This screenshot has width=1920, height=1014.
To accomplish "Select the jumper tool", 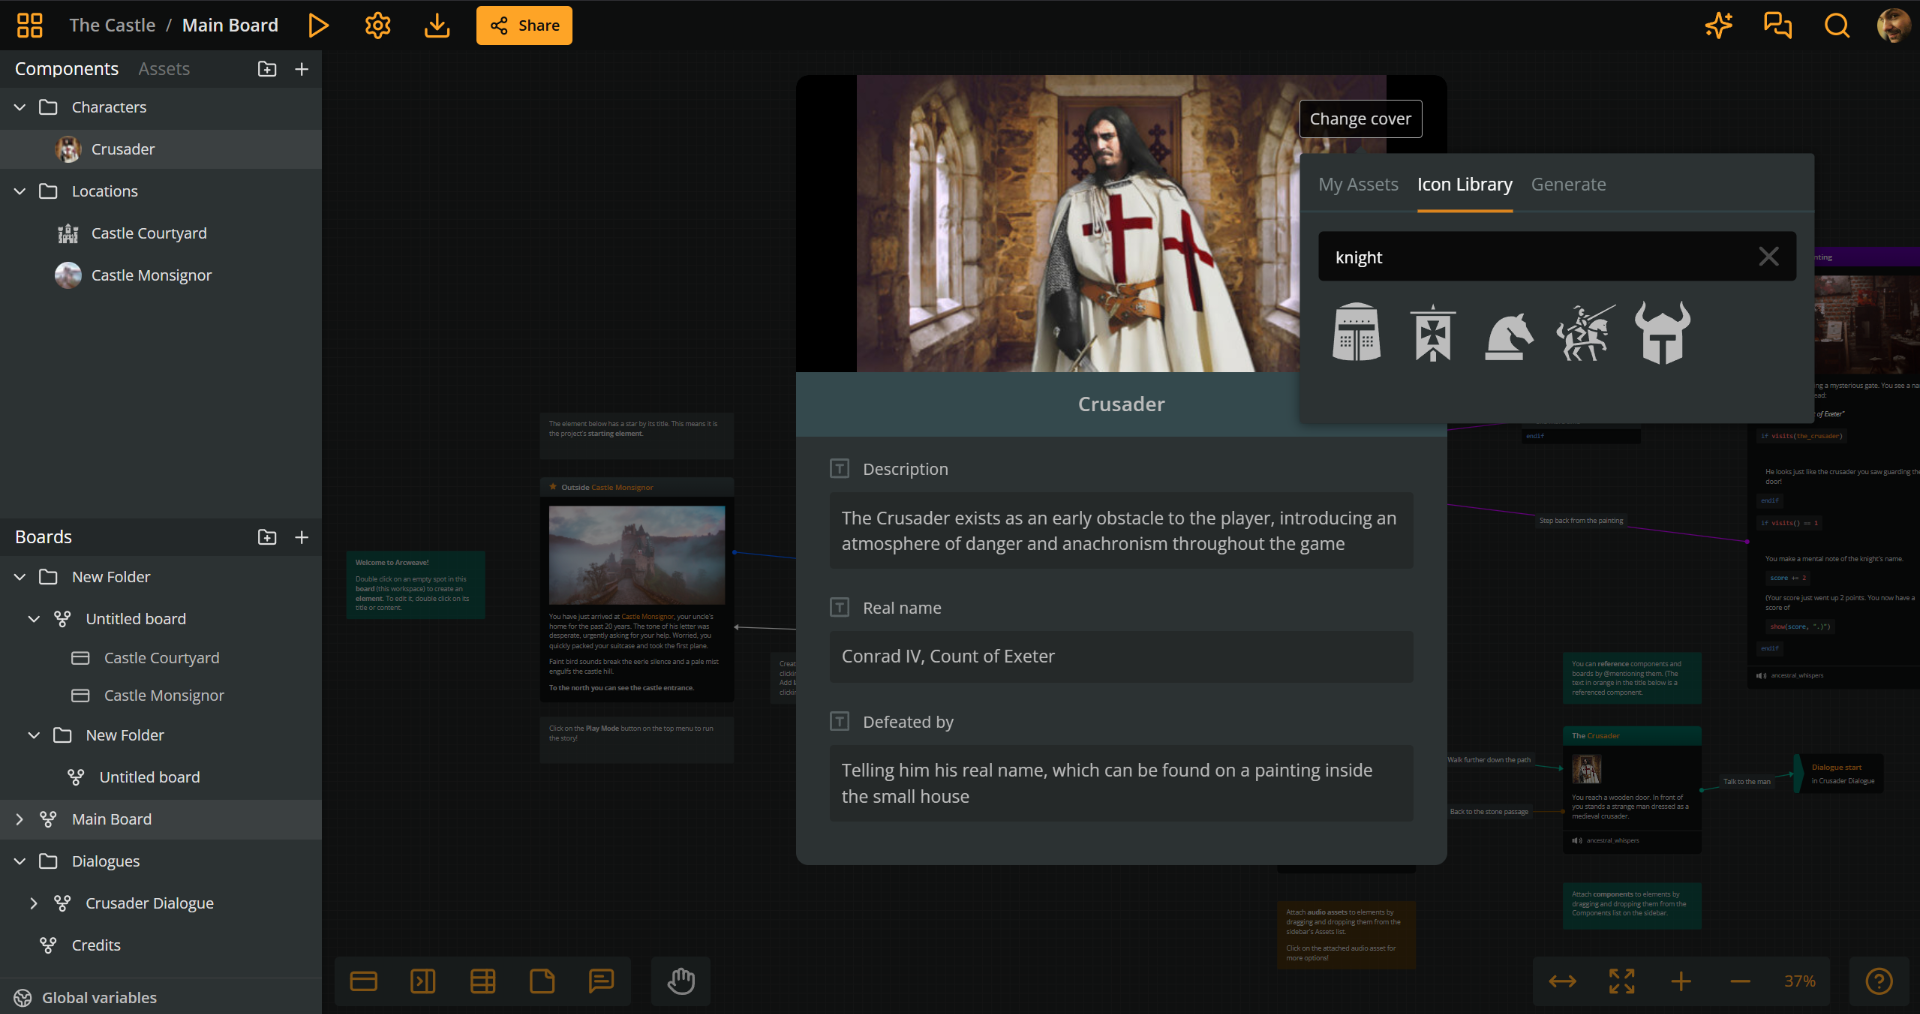I will [422, 981].
